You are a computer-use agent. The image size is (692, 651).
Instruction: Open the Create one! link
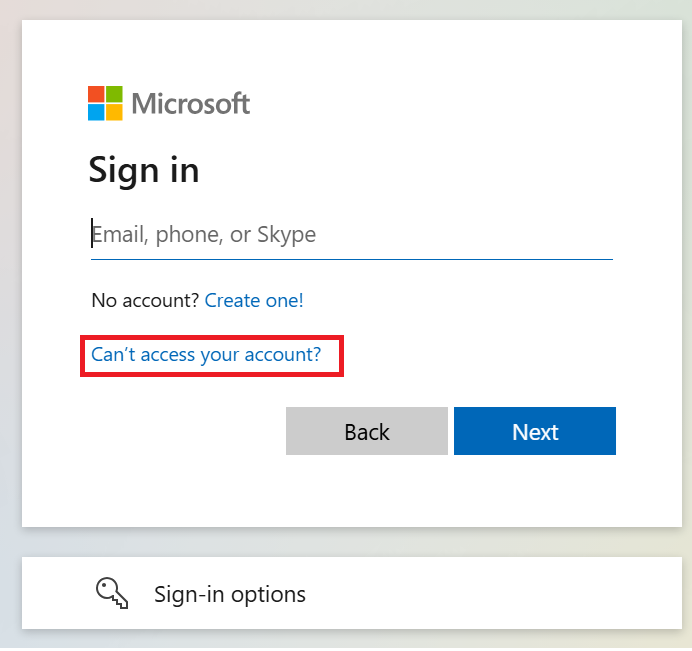pos(254,301)
